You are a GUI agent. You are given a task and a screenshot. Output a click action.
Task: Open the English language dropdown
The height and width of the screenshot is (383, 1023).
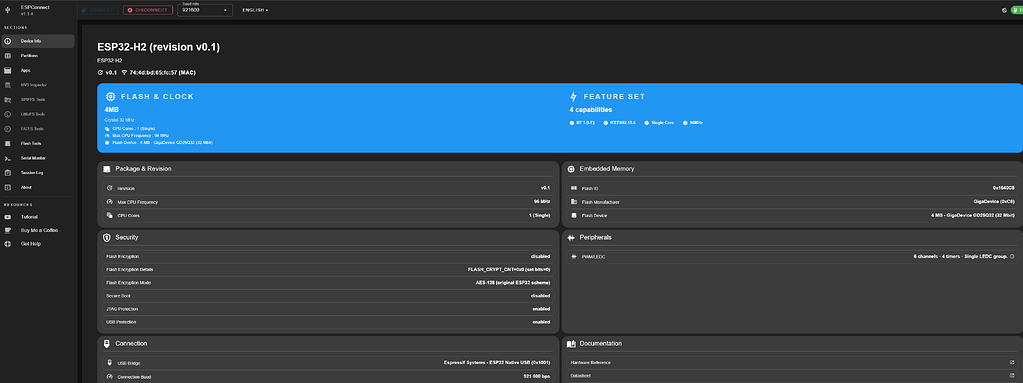(255, 10)
